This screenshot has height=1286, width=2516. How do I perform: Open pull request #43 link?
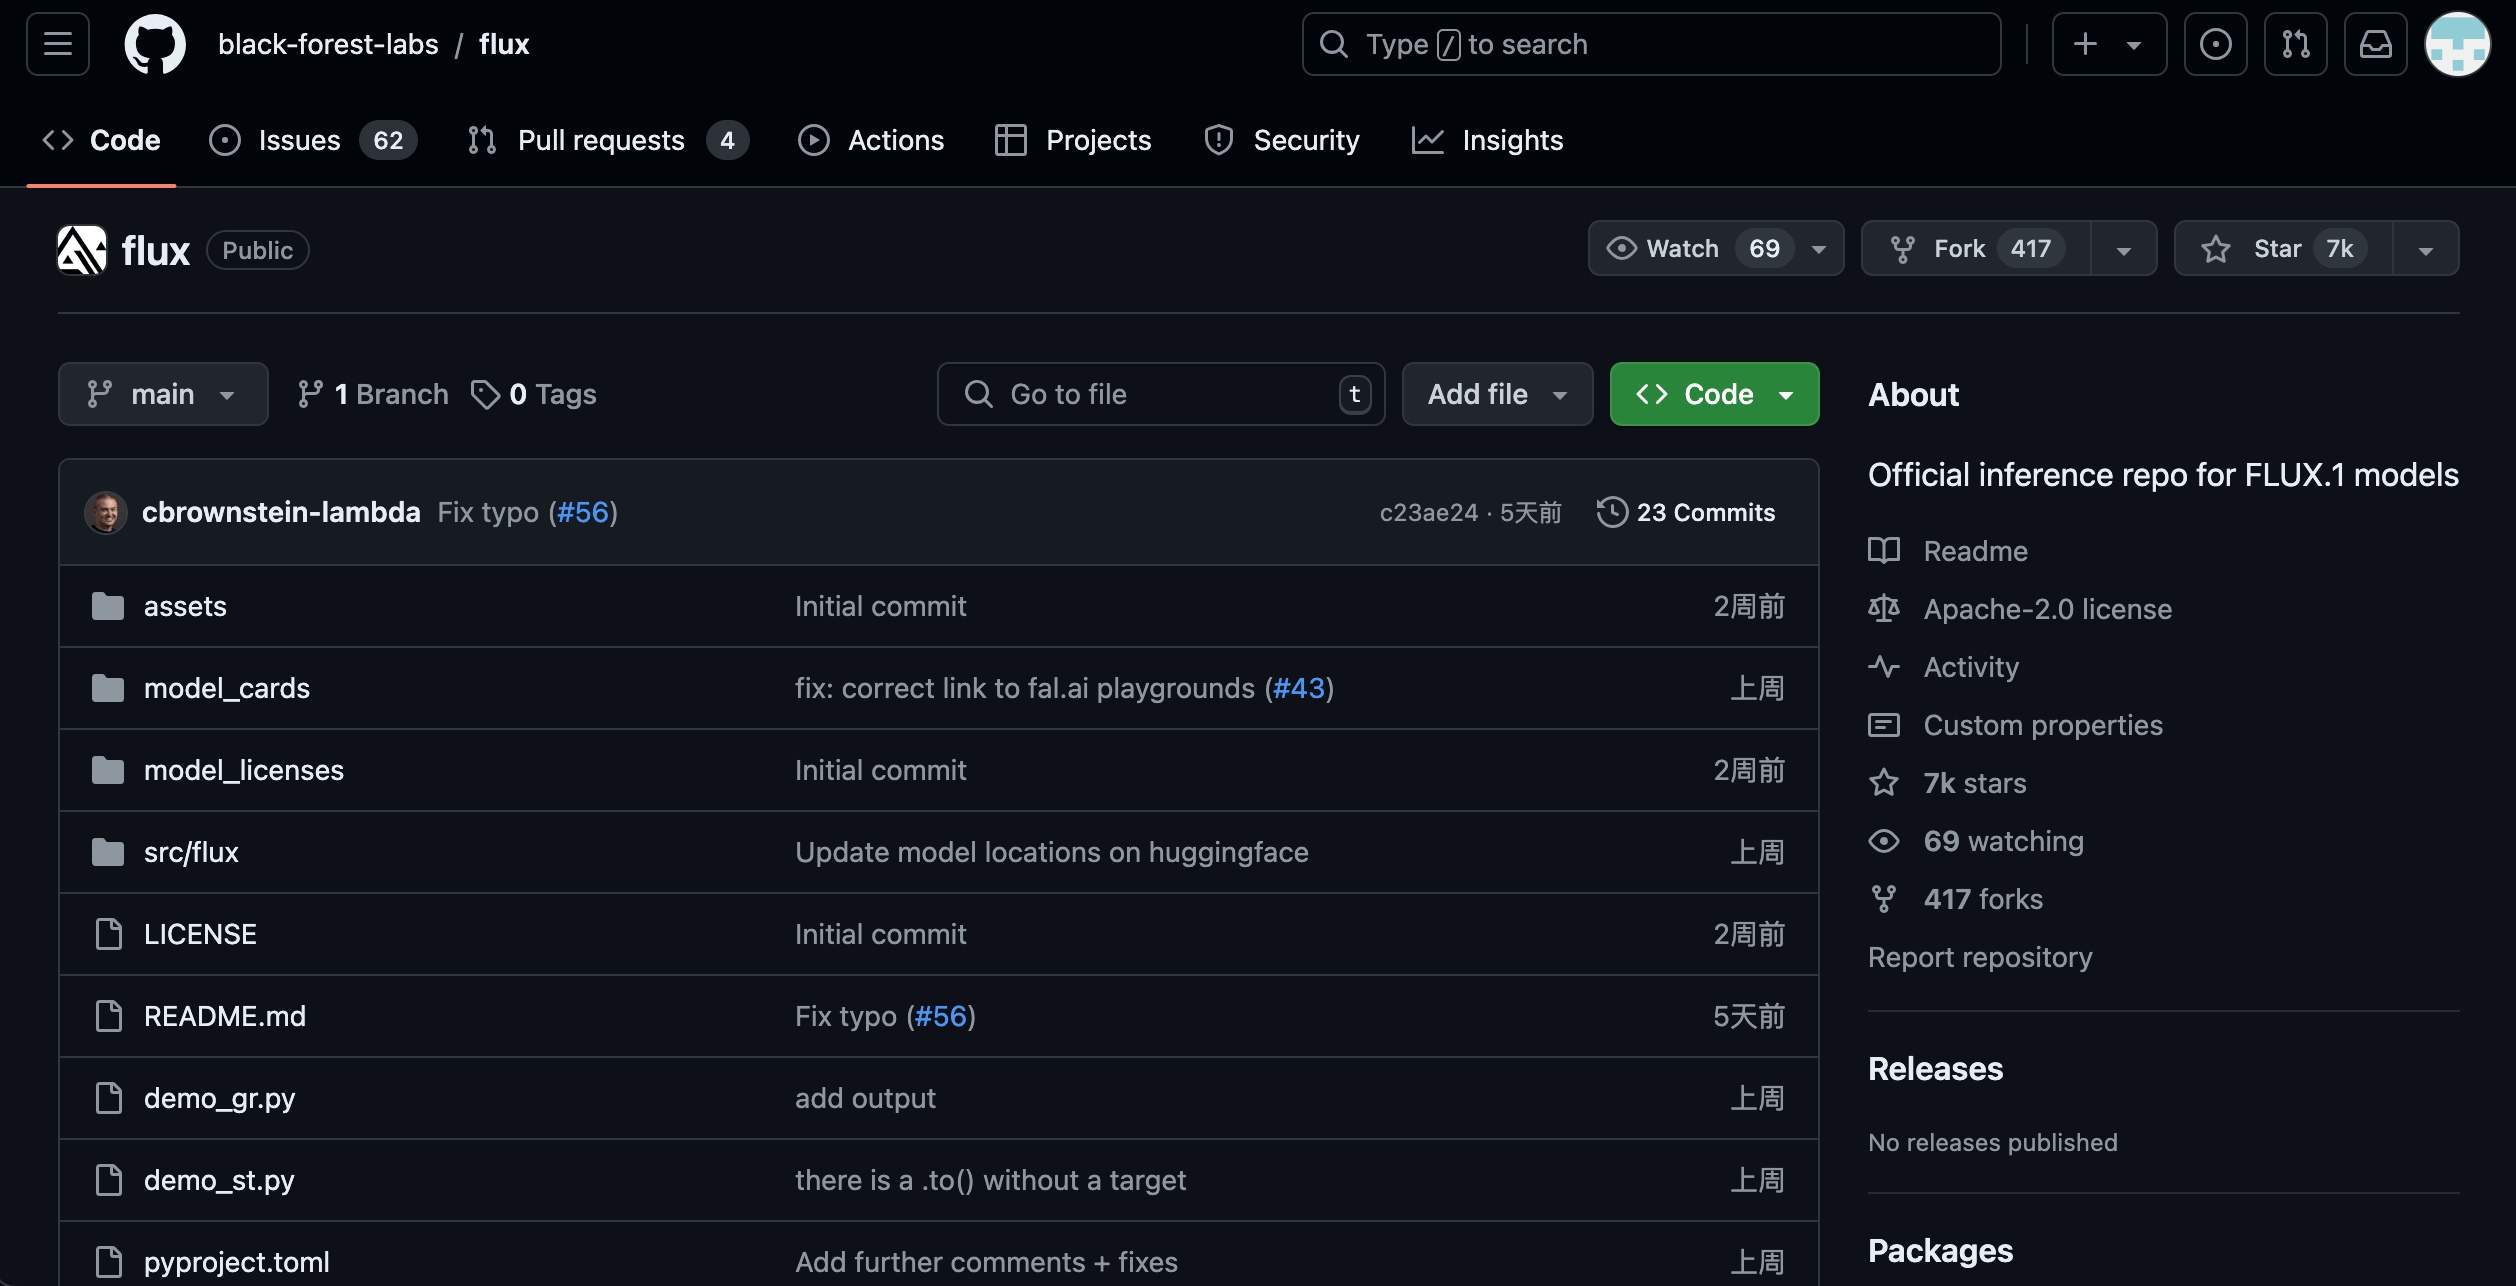point(1299,688)
